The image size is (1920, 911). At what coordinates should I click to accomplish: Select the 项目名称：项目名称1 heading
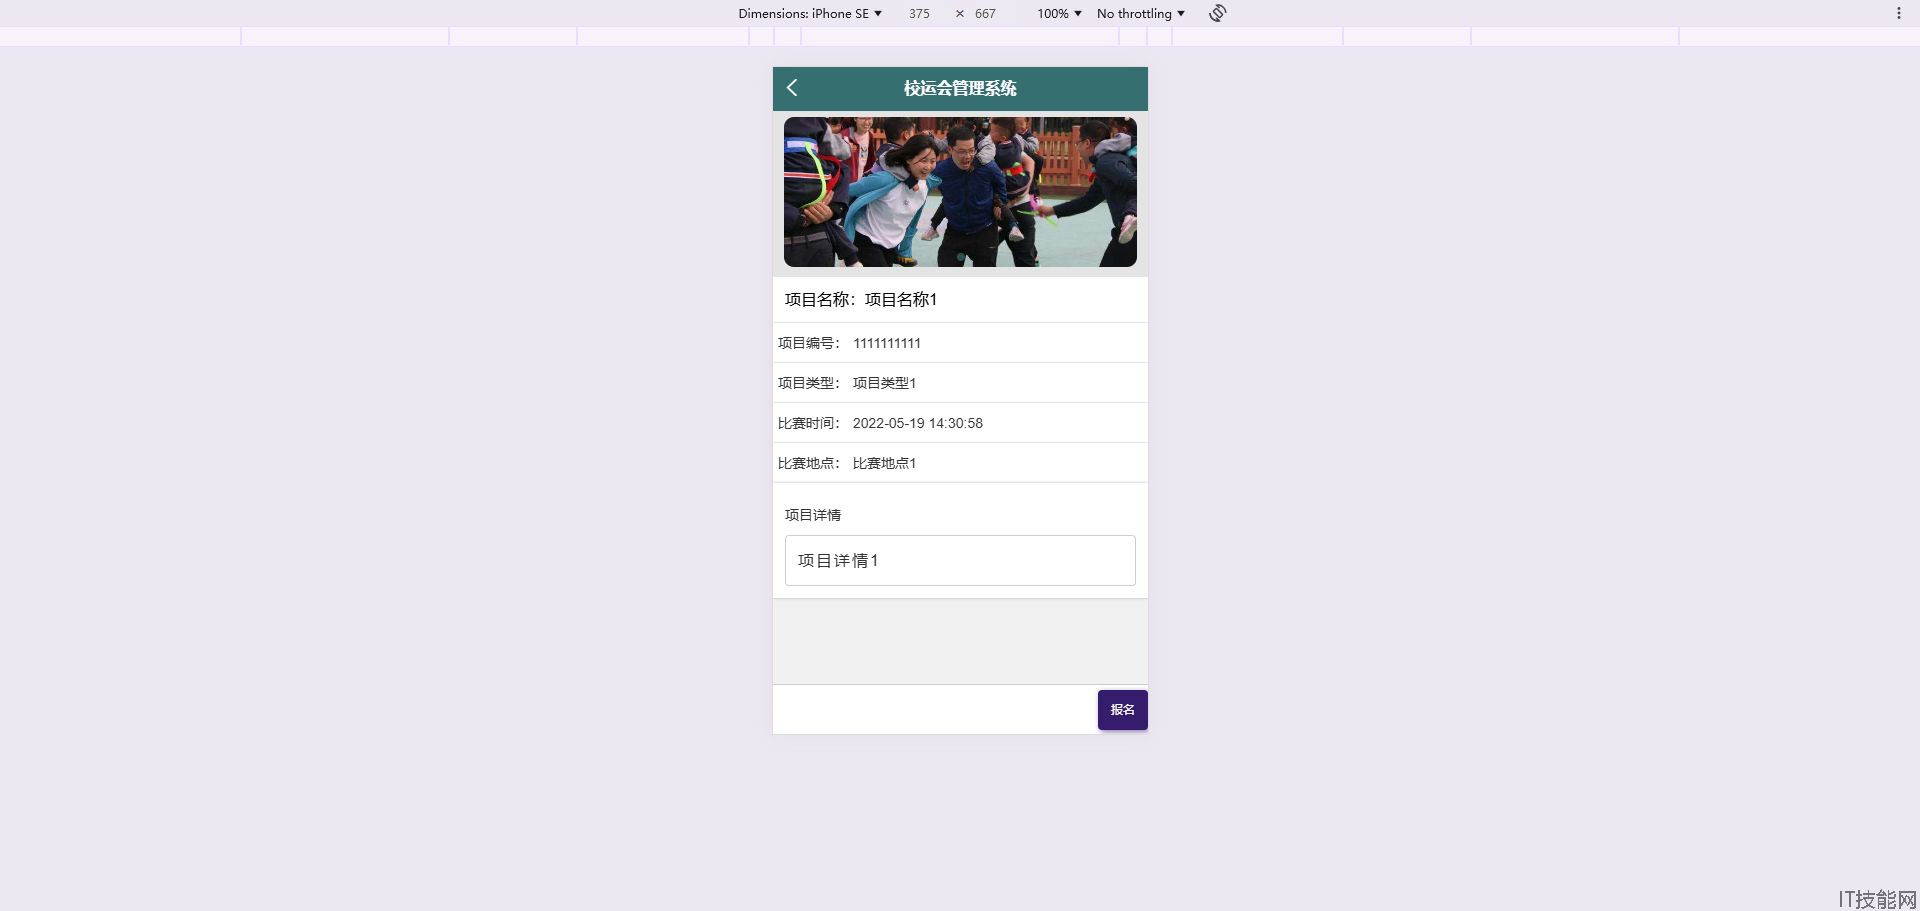coord(861,299)
